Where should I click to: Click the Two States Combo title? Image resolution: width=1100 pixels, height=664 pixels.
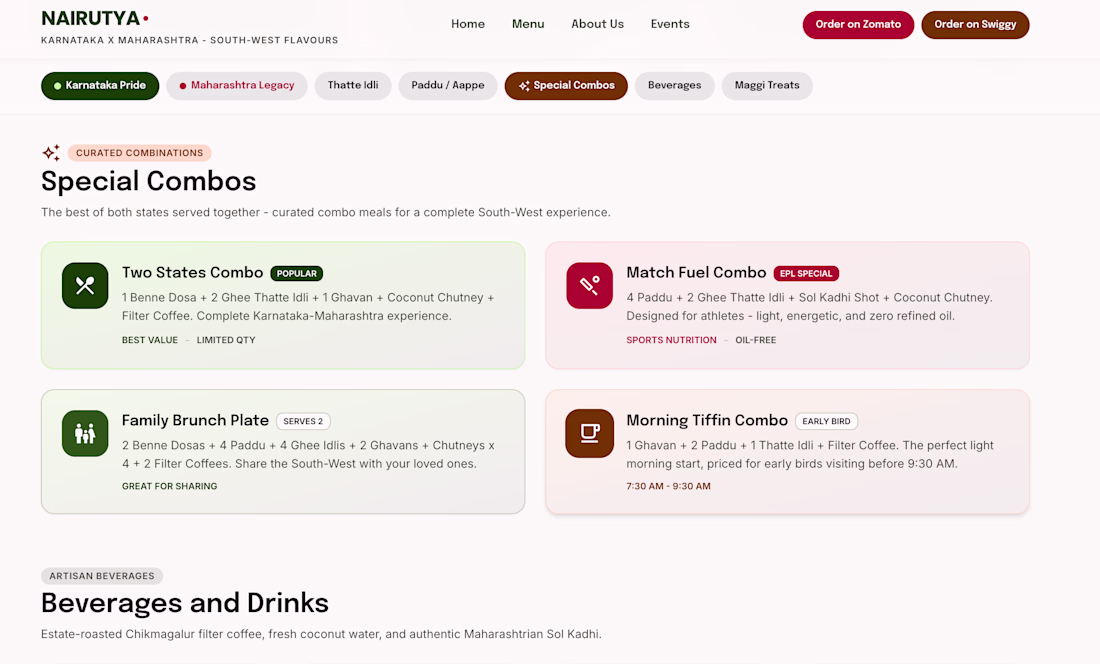coord(192,273)
